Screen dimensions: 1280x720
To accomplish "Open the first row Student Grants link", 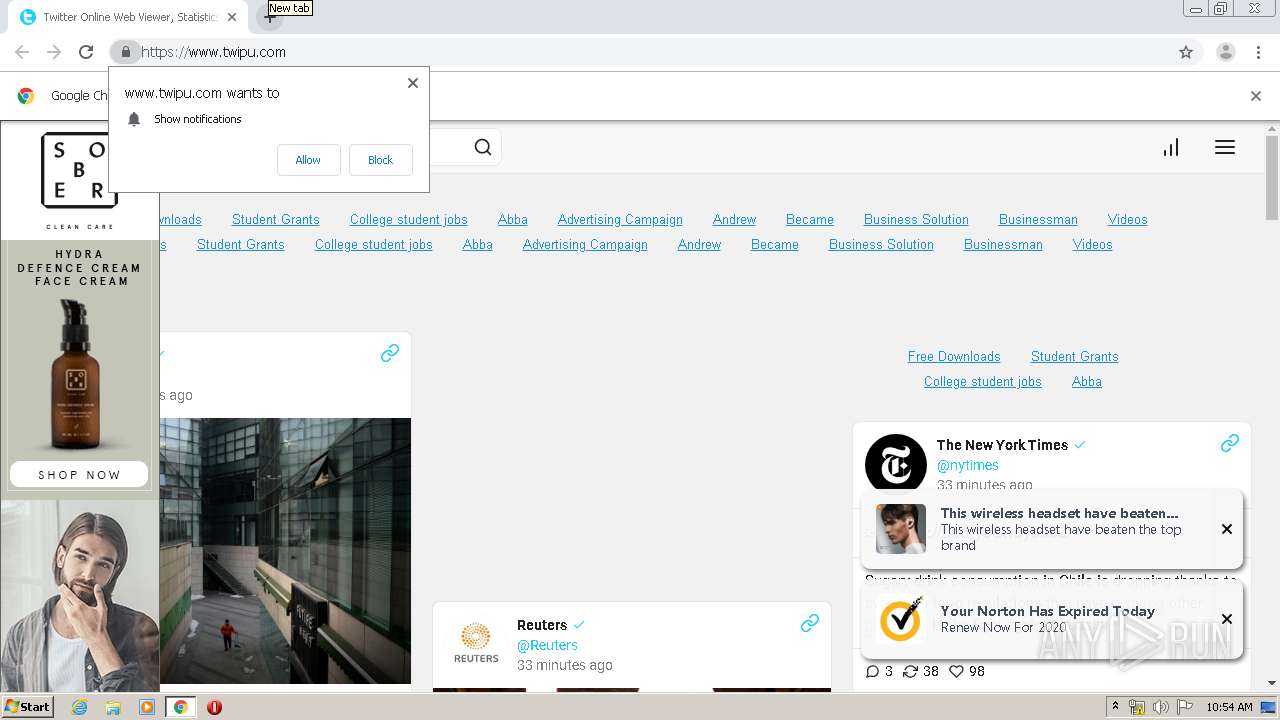I will click(x=276, y=219).
